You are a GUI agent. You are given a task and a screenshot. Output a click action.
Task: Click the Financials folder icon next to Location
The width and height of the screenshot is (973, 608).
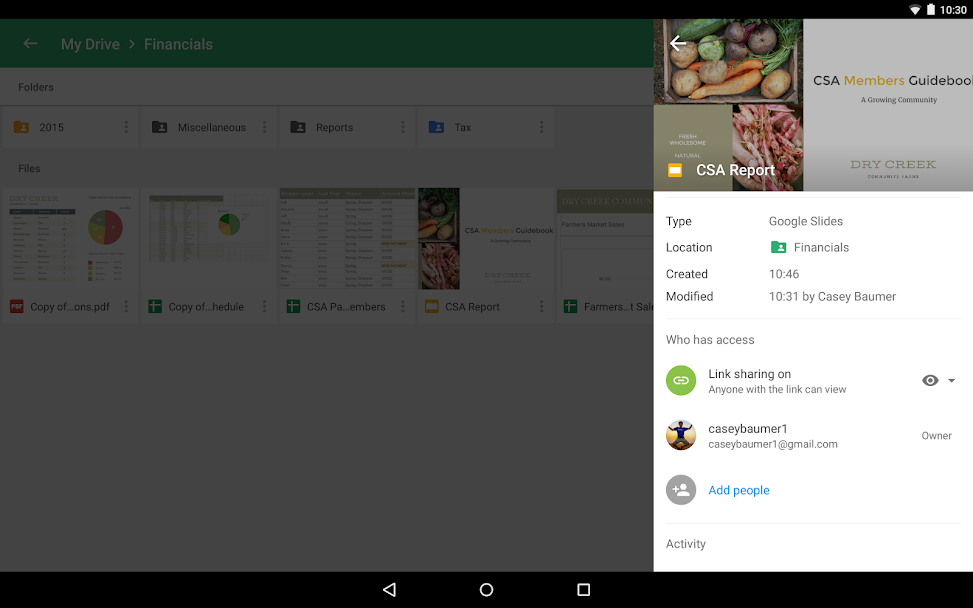[777, 247]
